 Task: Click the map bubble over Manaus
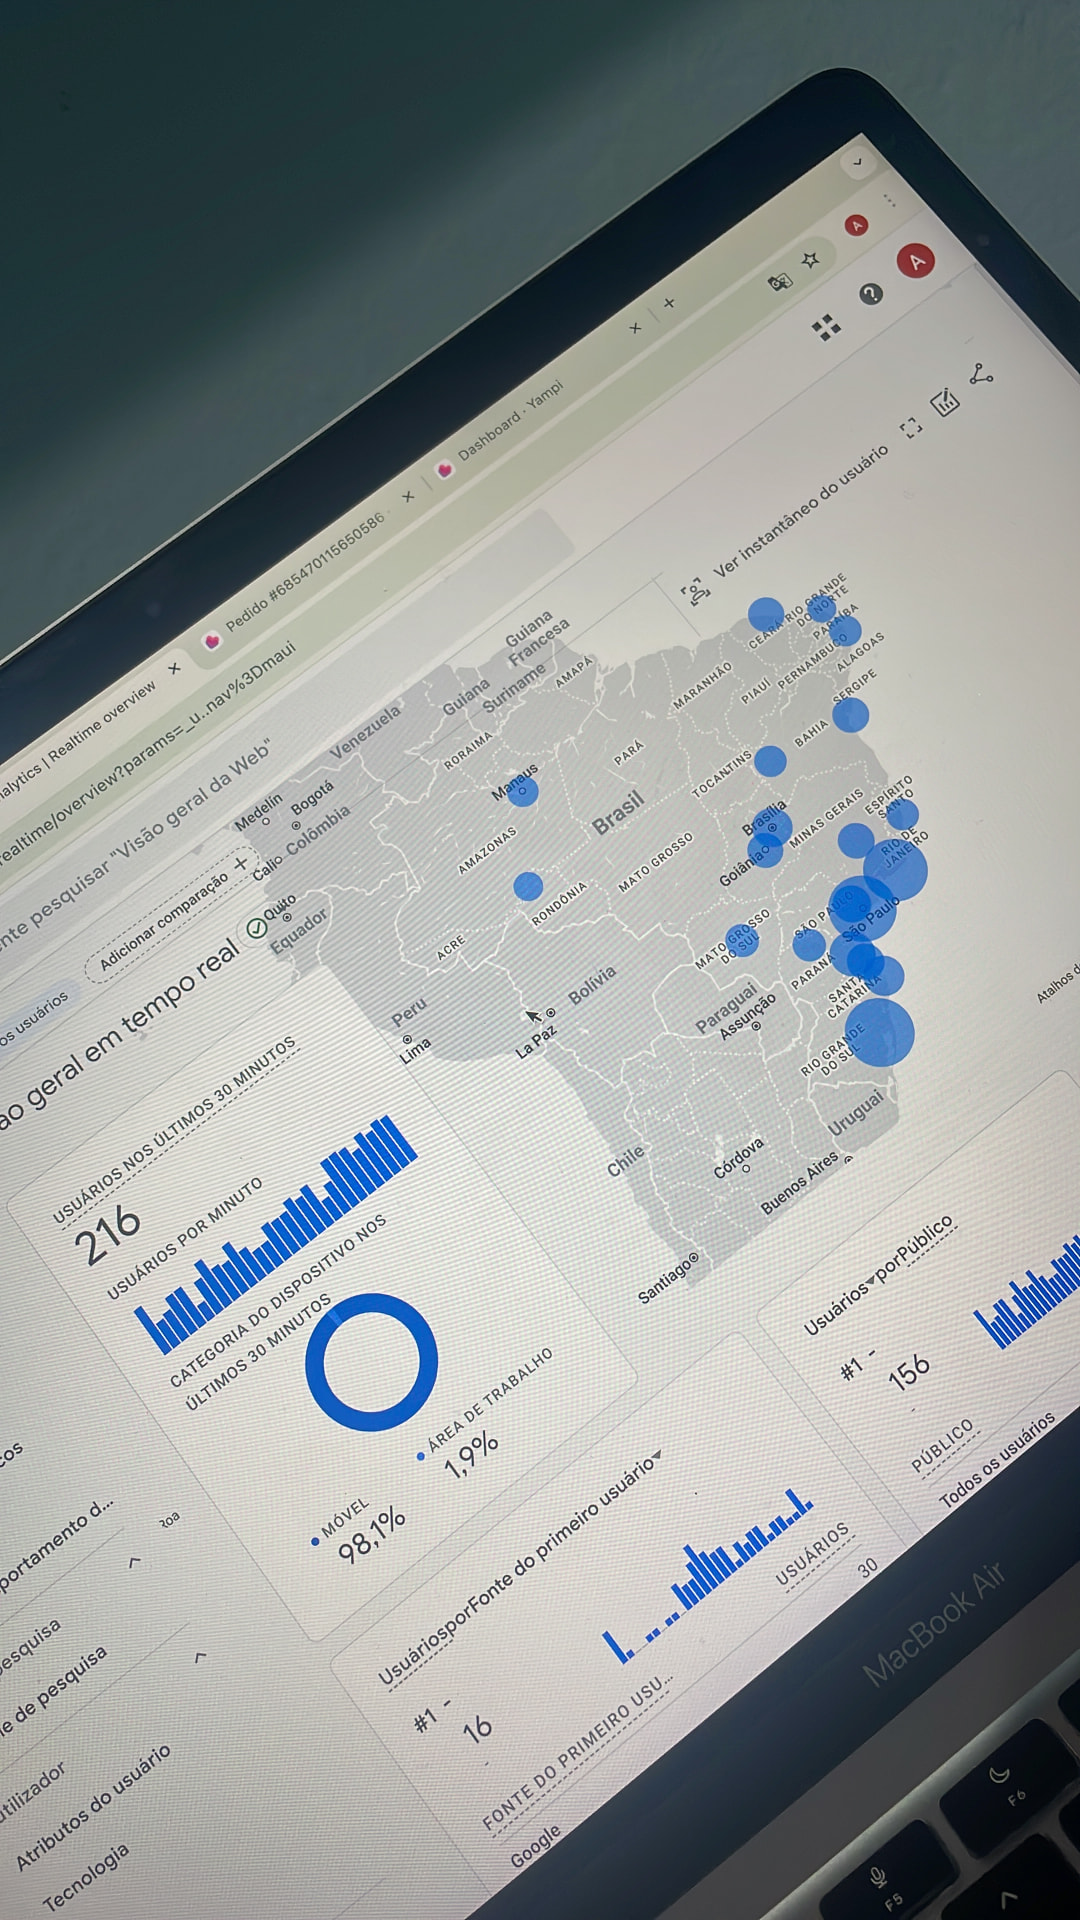pyautogui.click(x=522, y=792)
